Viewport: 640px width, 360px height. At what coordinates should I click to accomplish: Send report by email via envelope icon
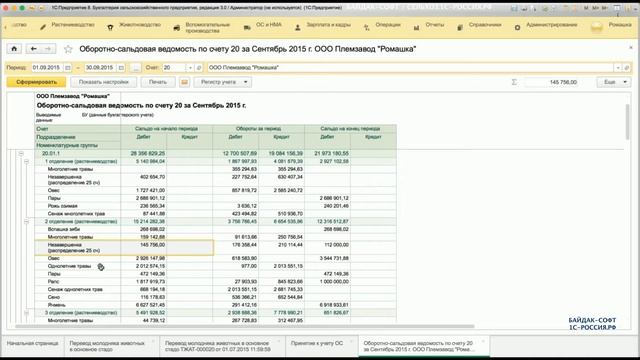(184, 82)
